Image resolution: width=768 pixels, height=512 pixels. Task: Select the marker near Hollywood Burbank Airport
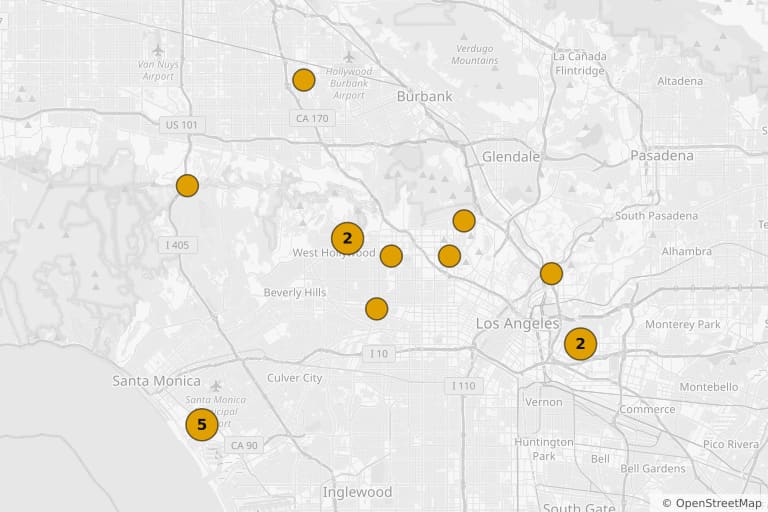pos(304,80)
